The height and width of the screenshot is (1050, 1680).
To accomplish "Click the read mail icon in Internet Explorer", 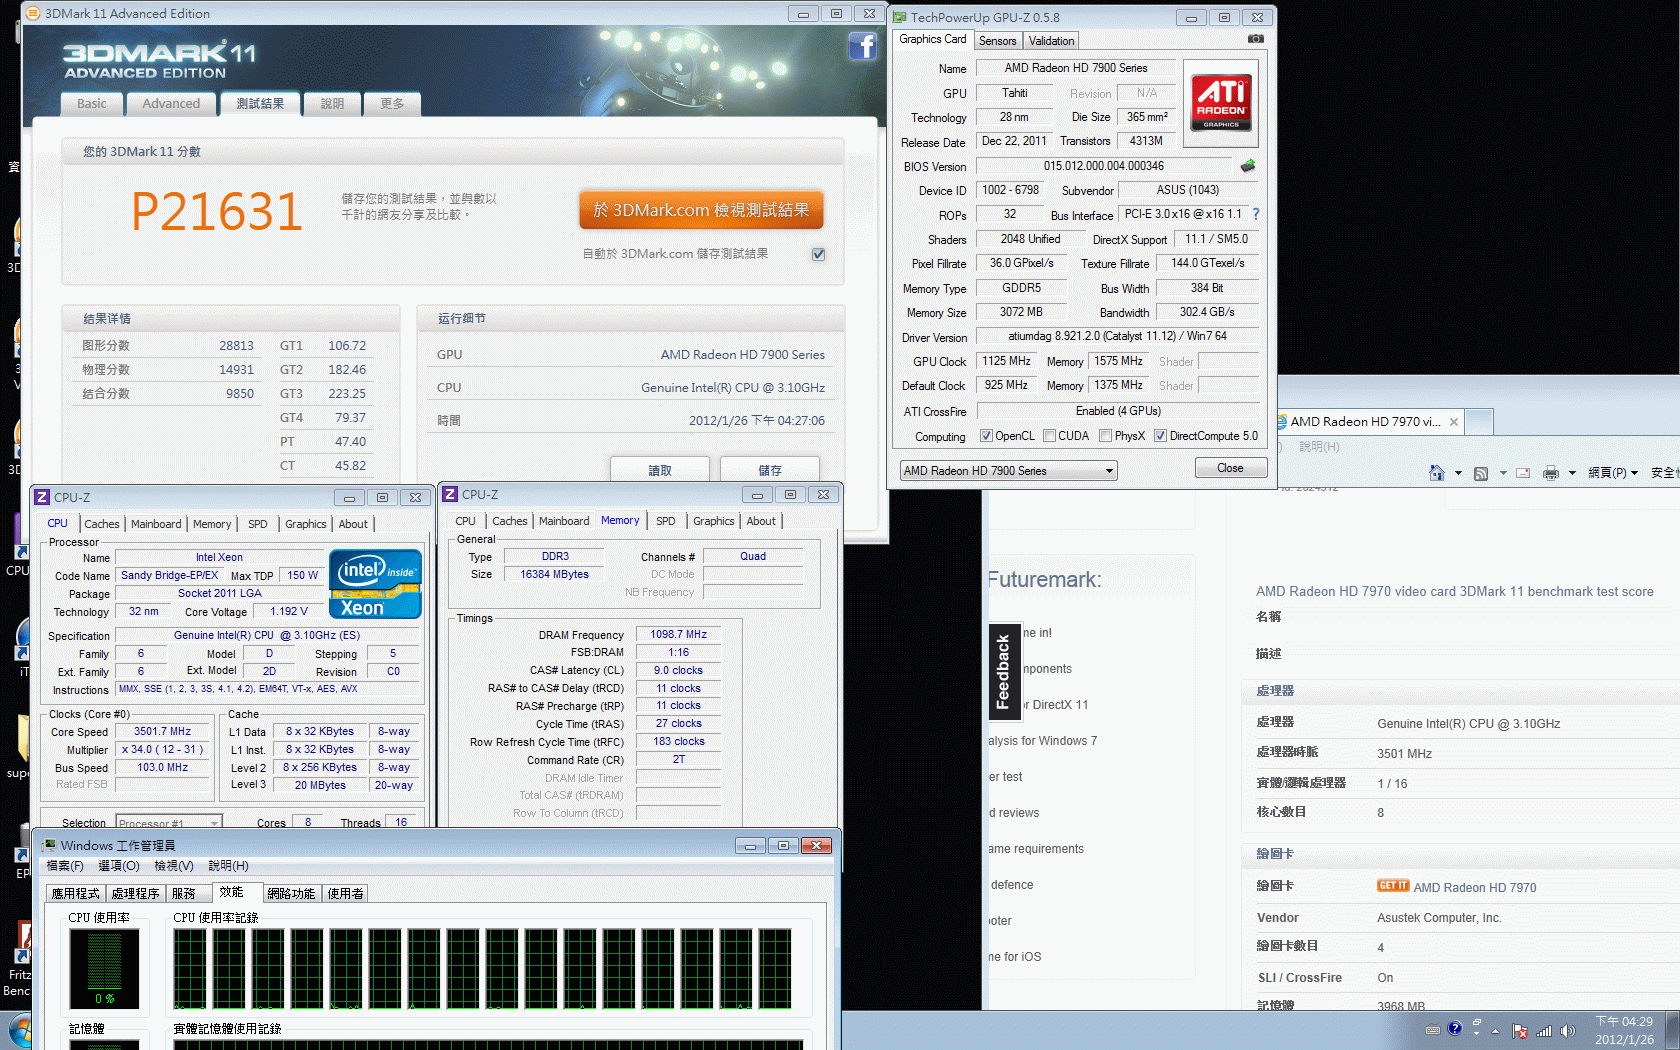I will [1523, 473].
